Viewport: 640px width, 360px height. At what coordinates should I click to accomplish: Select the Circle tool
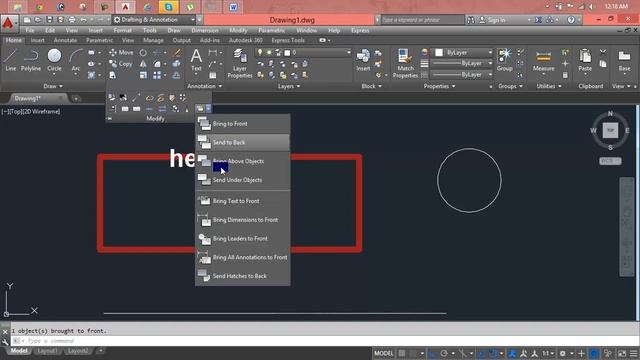coord(54,60)
